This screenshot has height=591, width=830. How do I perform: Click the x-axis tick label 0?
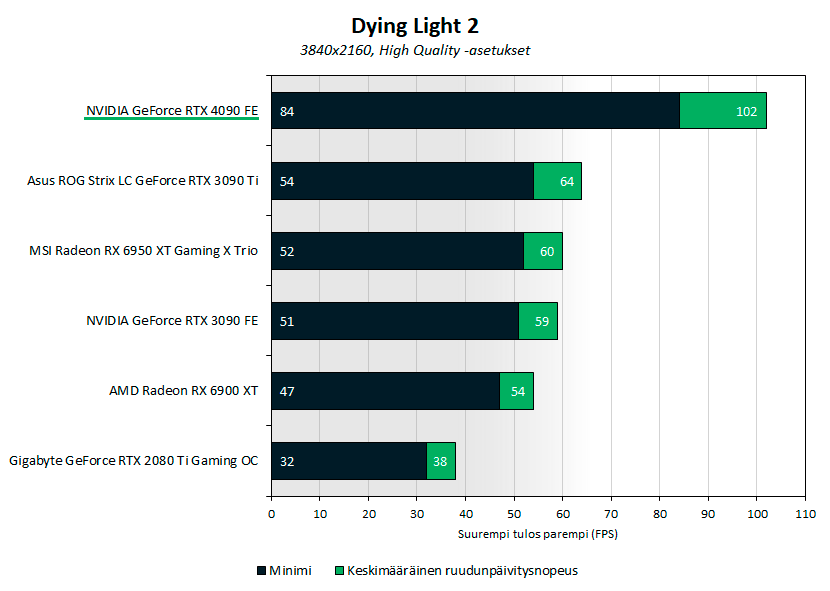[272, 514]
